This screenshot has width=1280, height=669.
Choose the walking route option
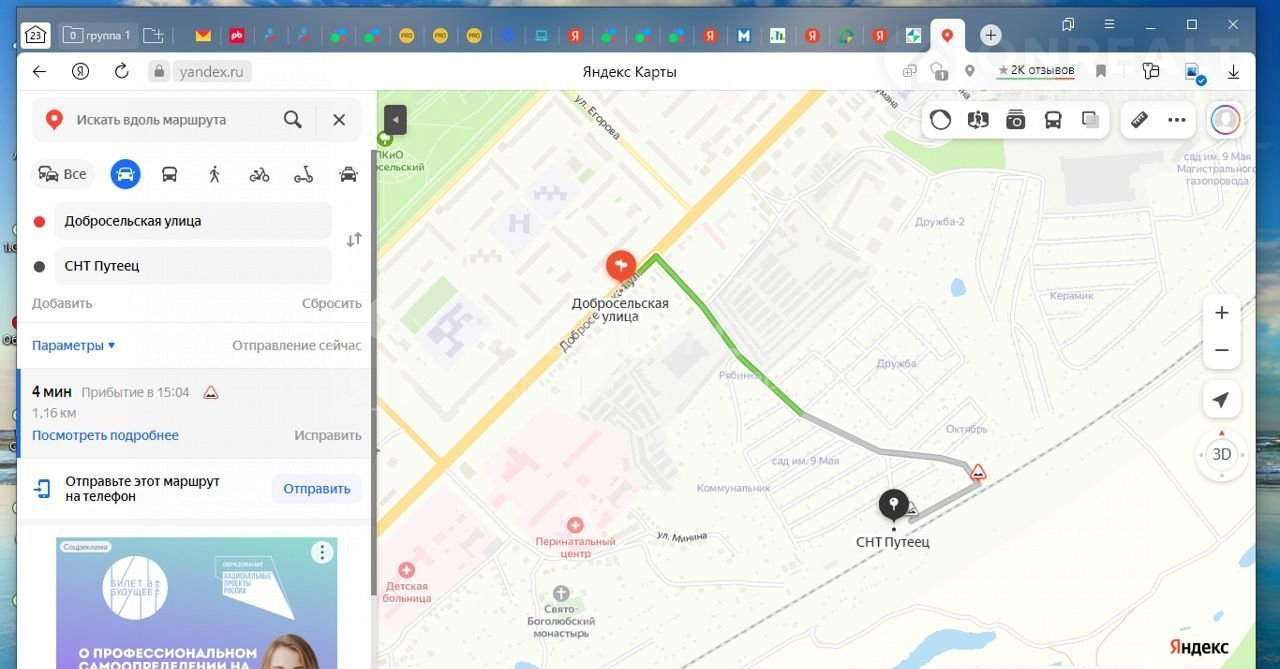214,174
